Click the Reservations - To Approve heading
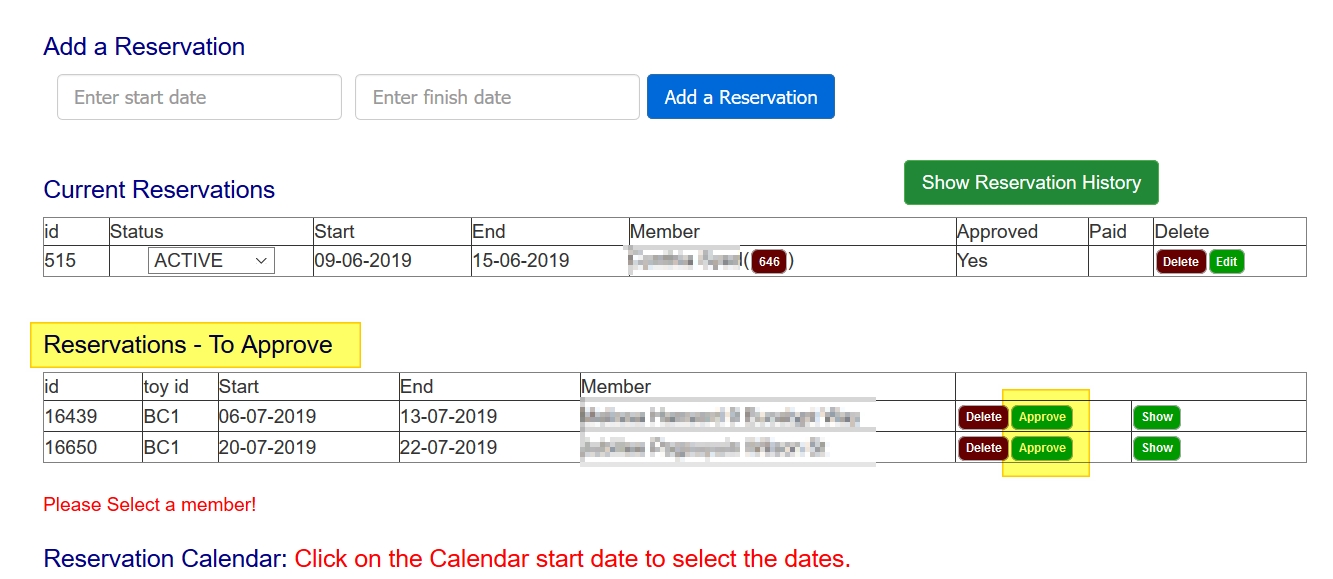1333x579 pixels. pos(188,345)
